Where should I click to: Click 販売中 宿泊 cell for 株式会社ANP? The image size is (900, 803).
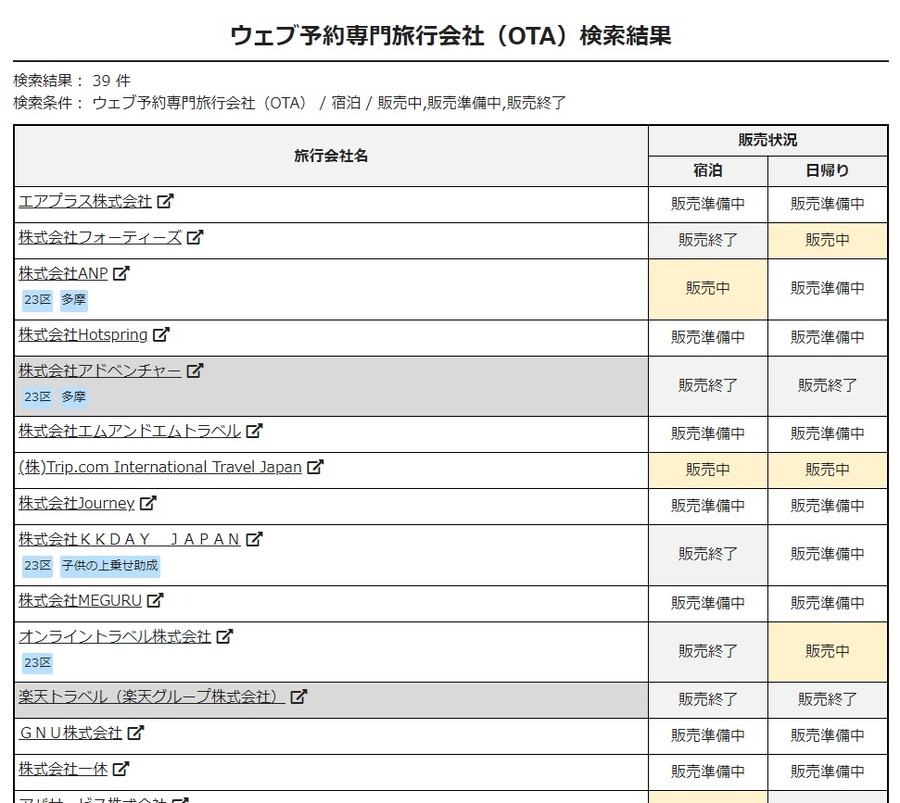[x=708, y=289]
